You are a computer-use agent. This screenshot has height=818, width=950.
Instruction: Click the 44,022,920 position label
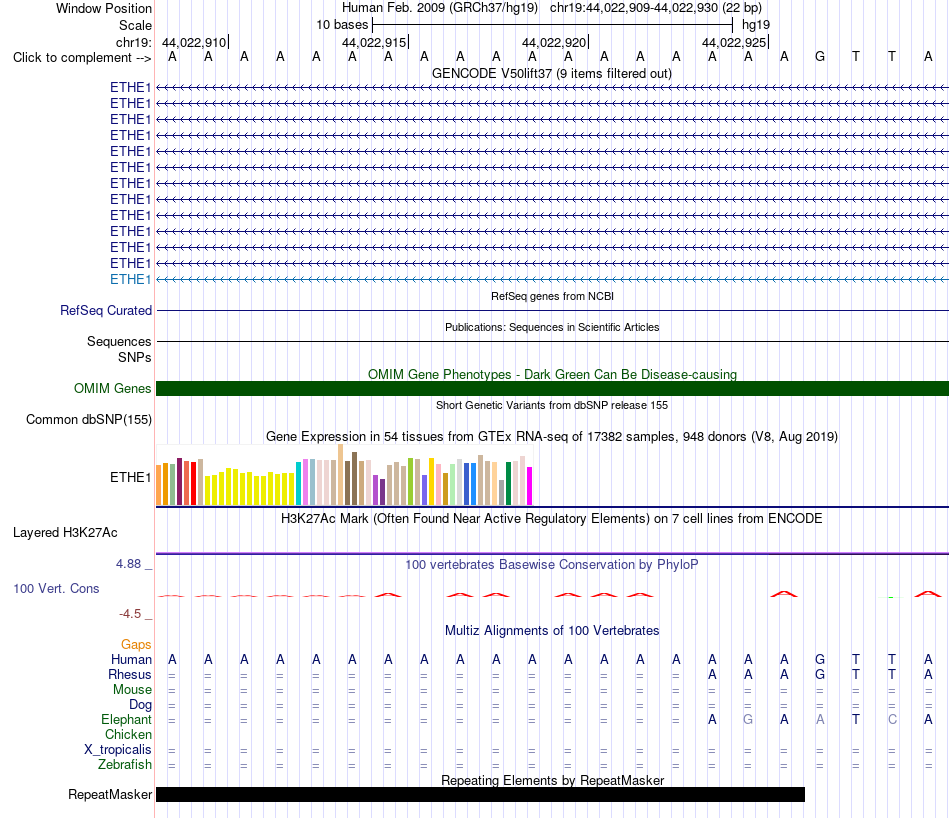[554, 42]
